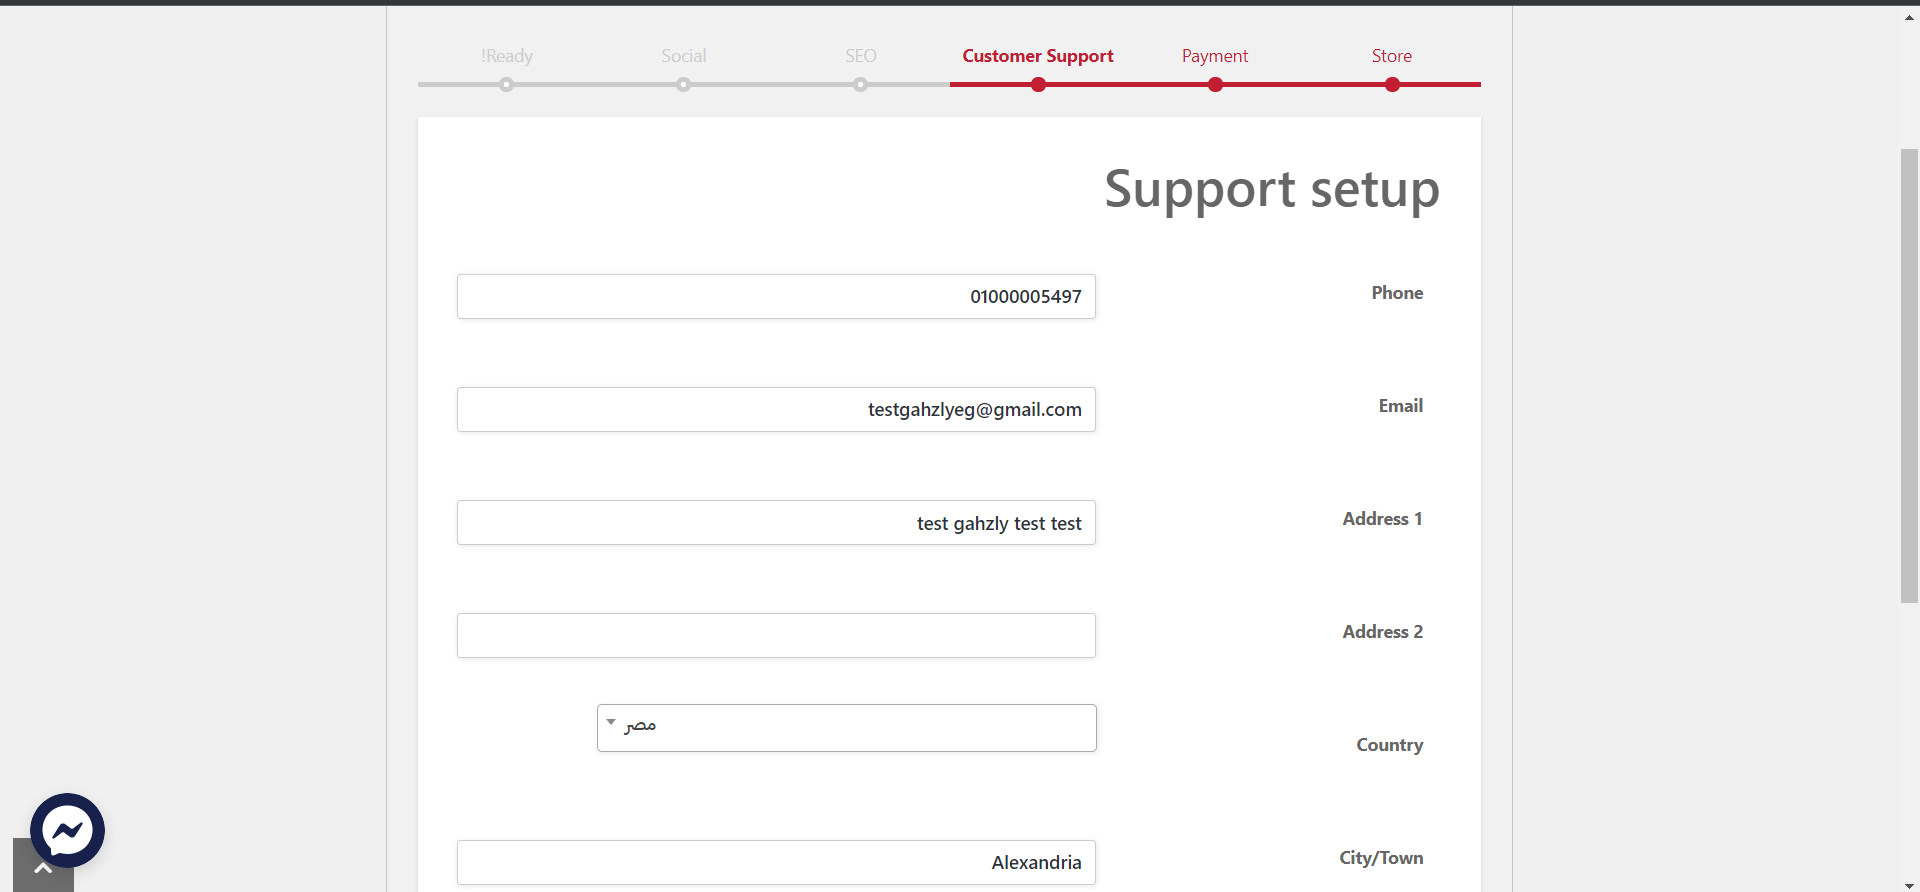Click the Store step dot
The image size is (1920, 892).
(1392, 85)
